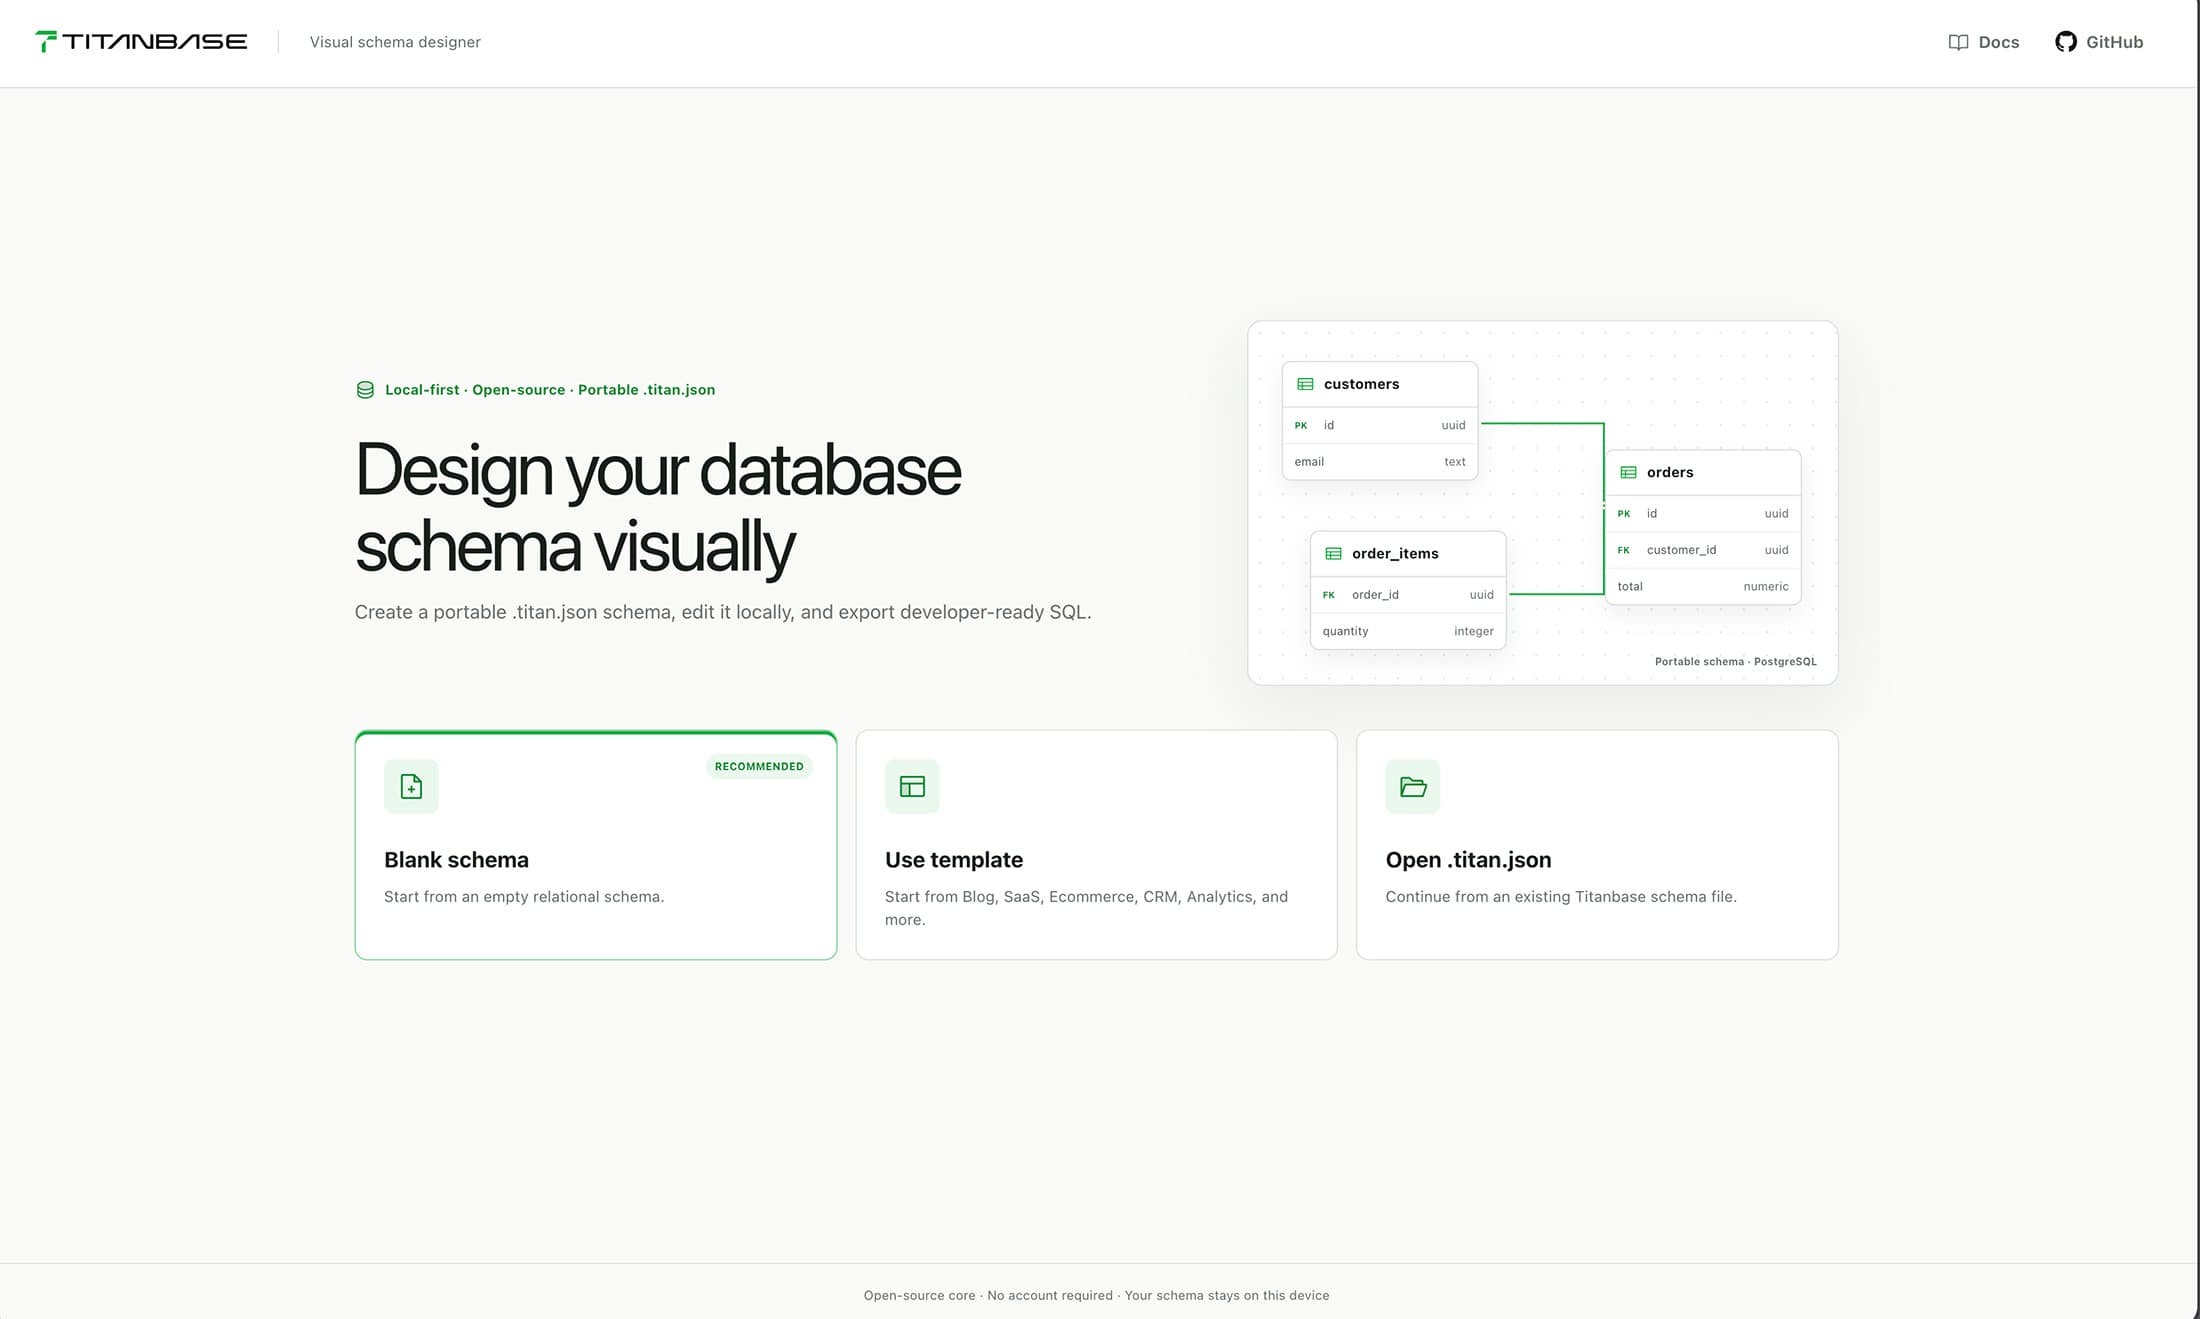This screenshot has width=2200, height=1319.
Task: Click the Blank schema new-file icon
Action: (411, 786)
